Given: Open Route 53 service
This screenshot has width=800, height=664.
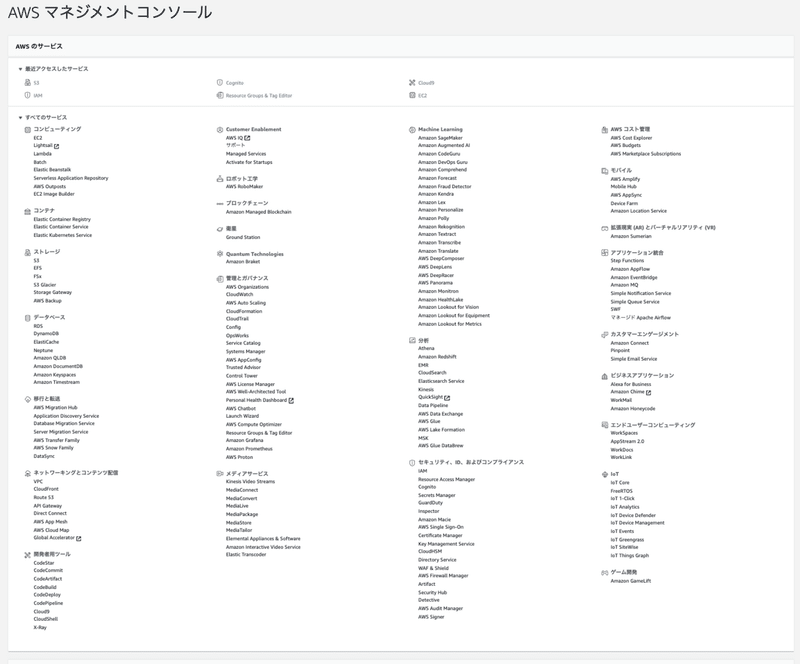Looking at the screenshot, I should pos(43,497).
